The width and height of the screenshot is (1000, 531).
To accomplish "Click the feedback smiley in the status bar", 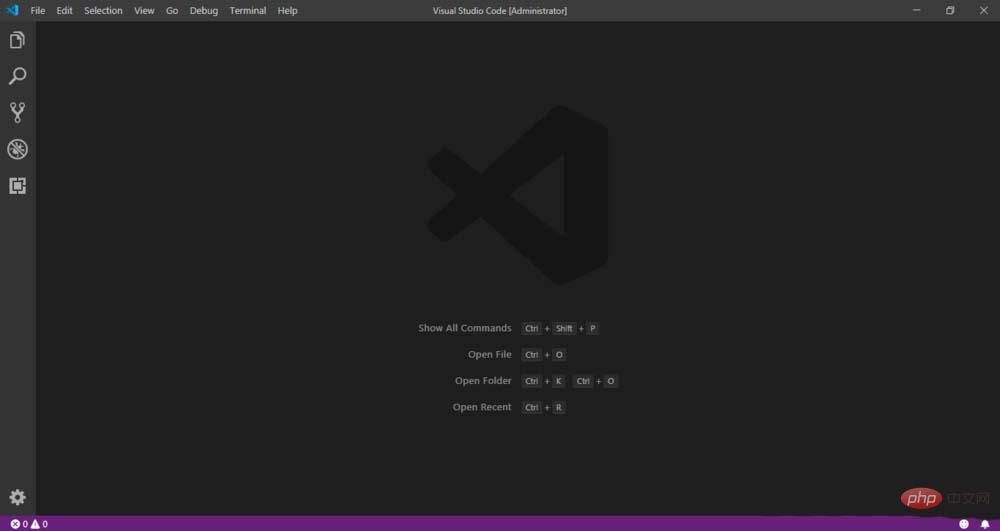I will pos(964,524).
